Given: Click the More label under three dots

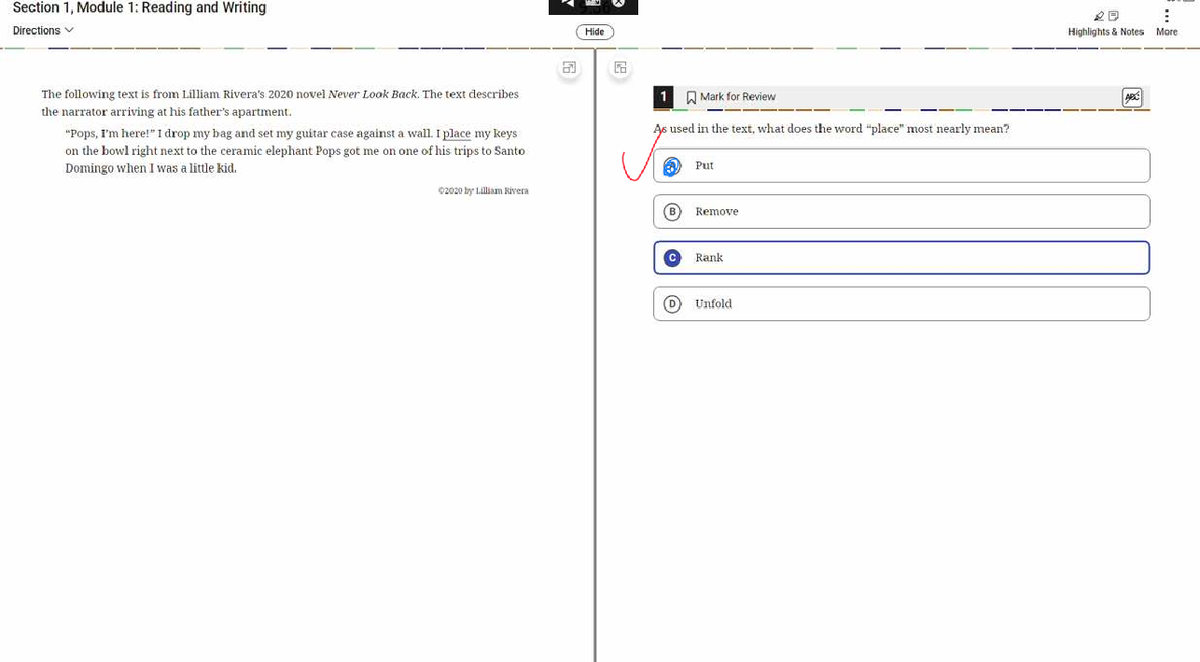Looking at the screenshot, I should tap(1166, 32).
